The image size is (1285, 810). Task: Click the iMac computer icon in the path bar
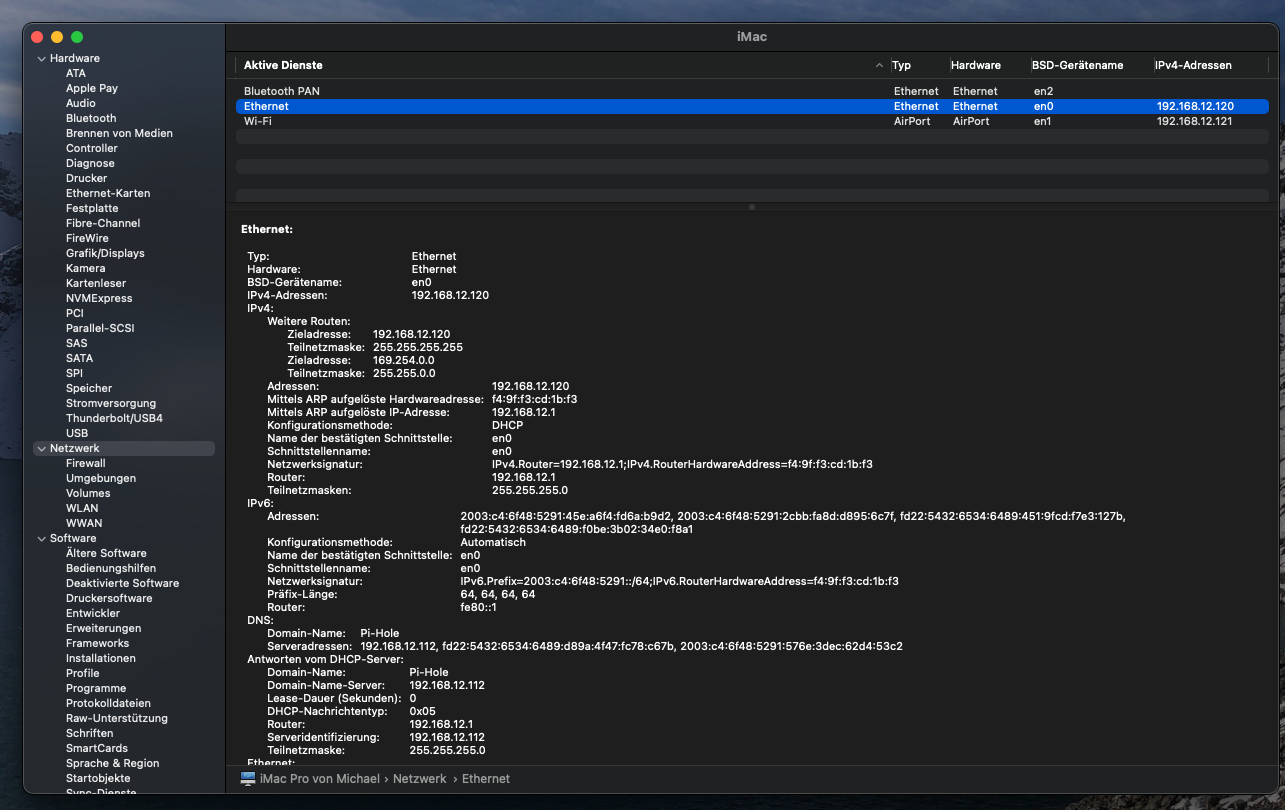(248, 778)
